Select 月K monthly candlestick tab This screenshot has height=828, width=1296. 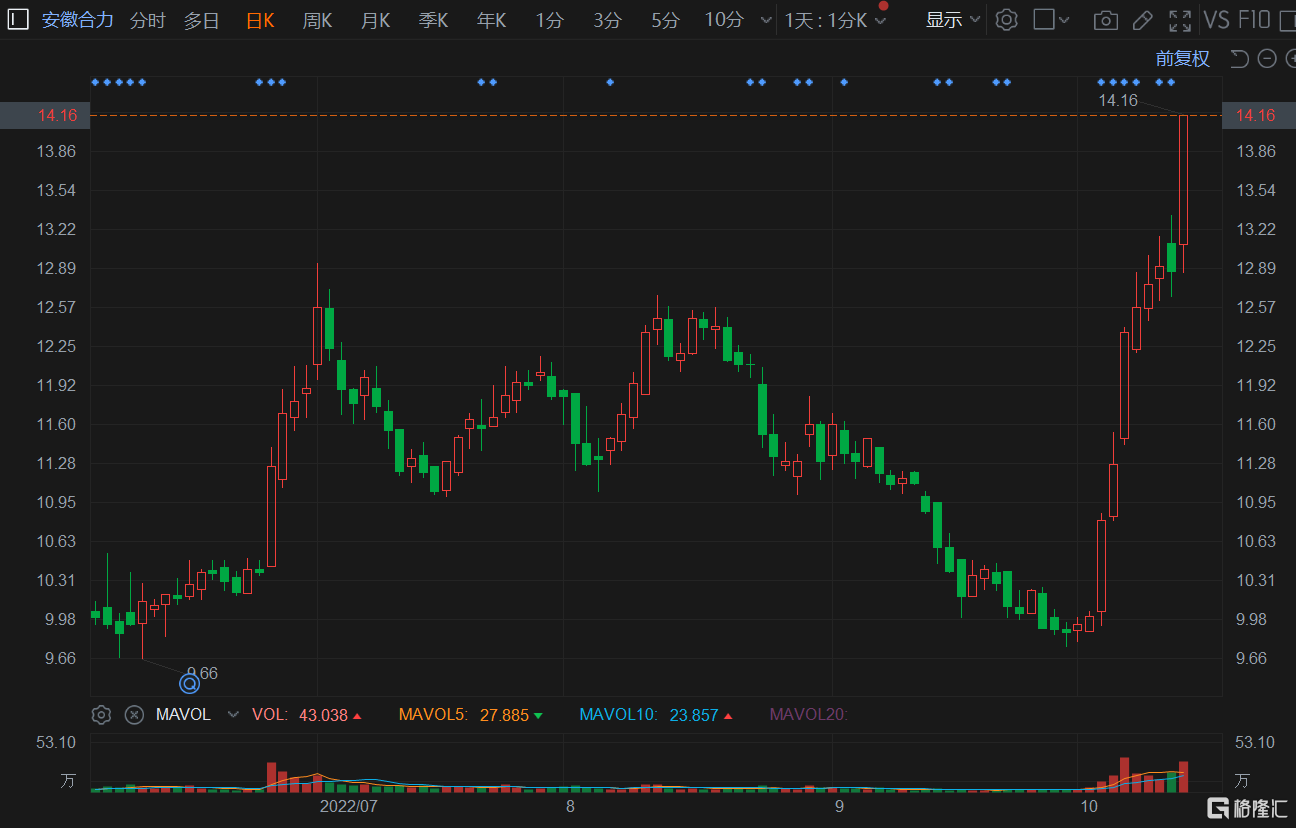[x=375, y=20]
